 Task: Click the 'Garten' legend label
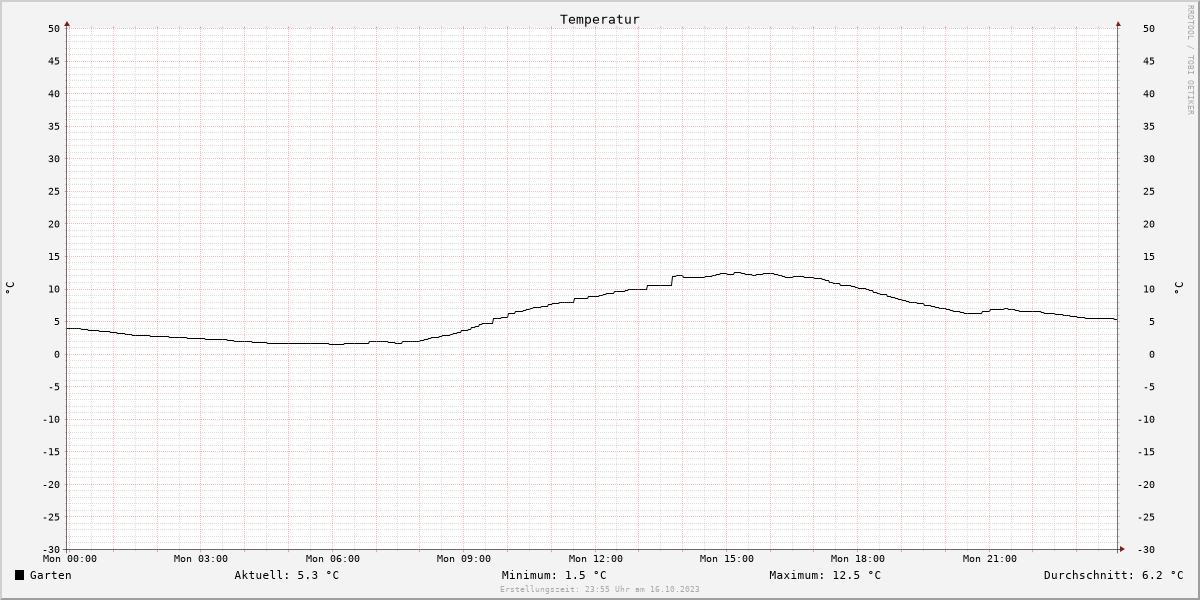51,575
